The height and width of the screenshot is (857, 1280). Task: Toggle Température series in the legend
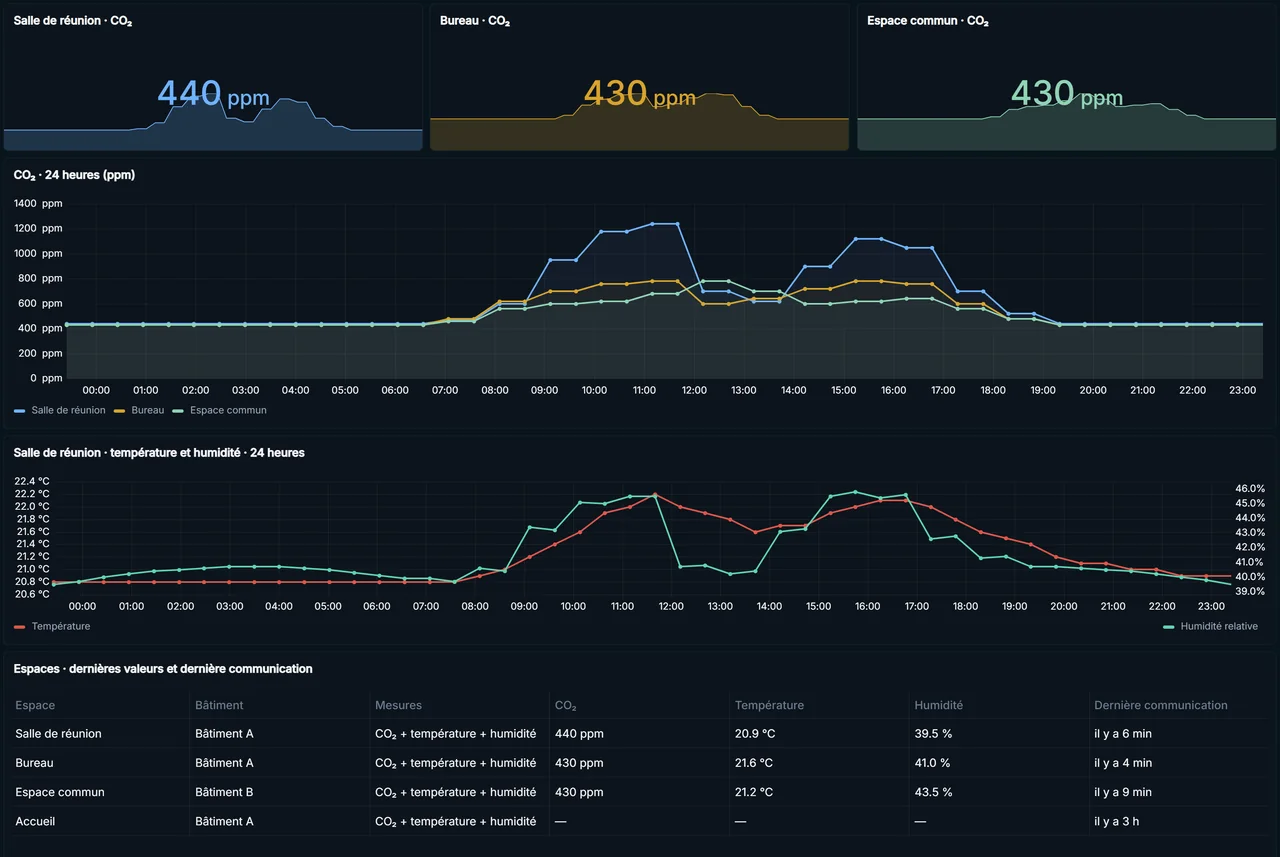(52, 626)
